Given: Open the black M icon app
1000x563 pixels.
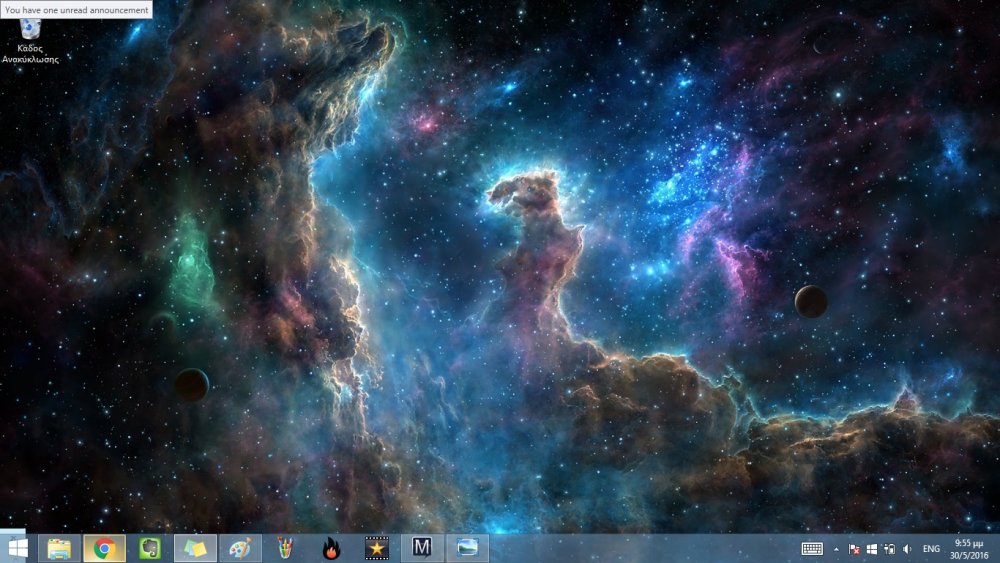Looking at the screenshot, I should pos(422,548).
